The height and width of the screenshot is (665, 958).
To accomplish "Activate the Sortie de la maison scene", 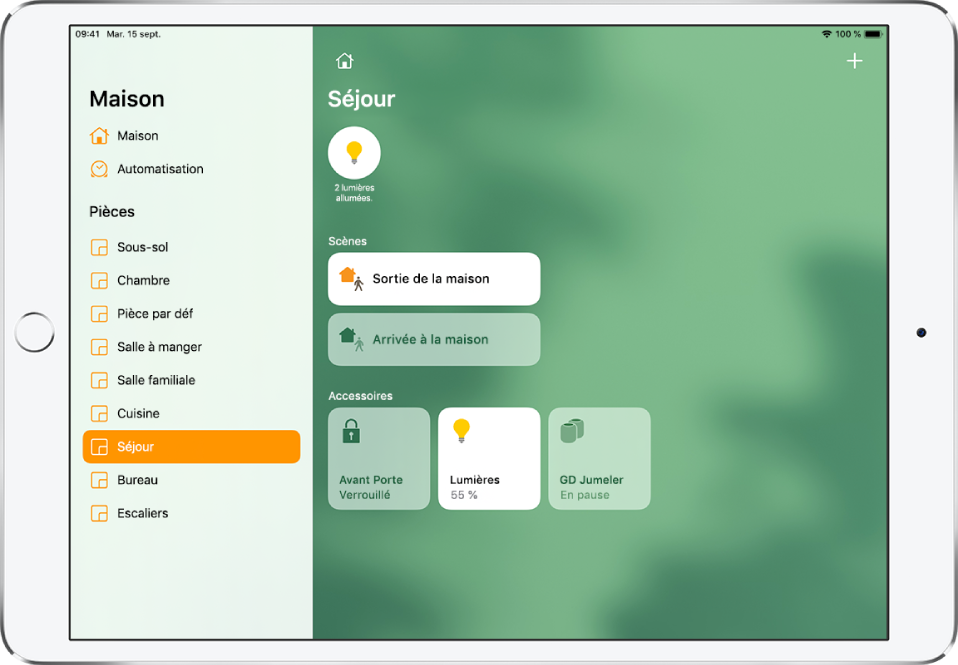I will [434, 279].
